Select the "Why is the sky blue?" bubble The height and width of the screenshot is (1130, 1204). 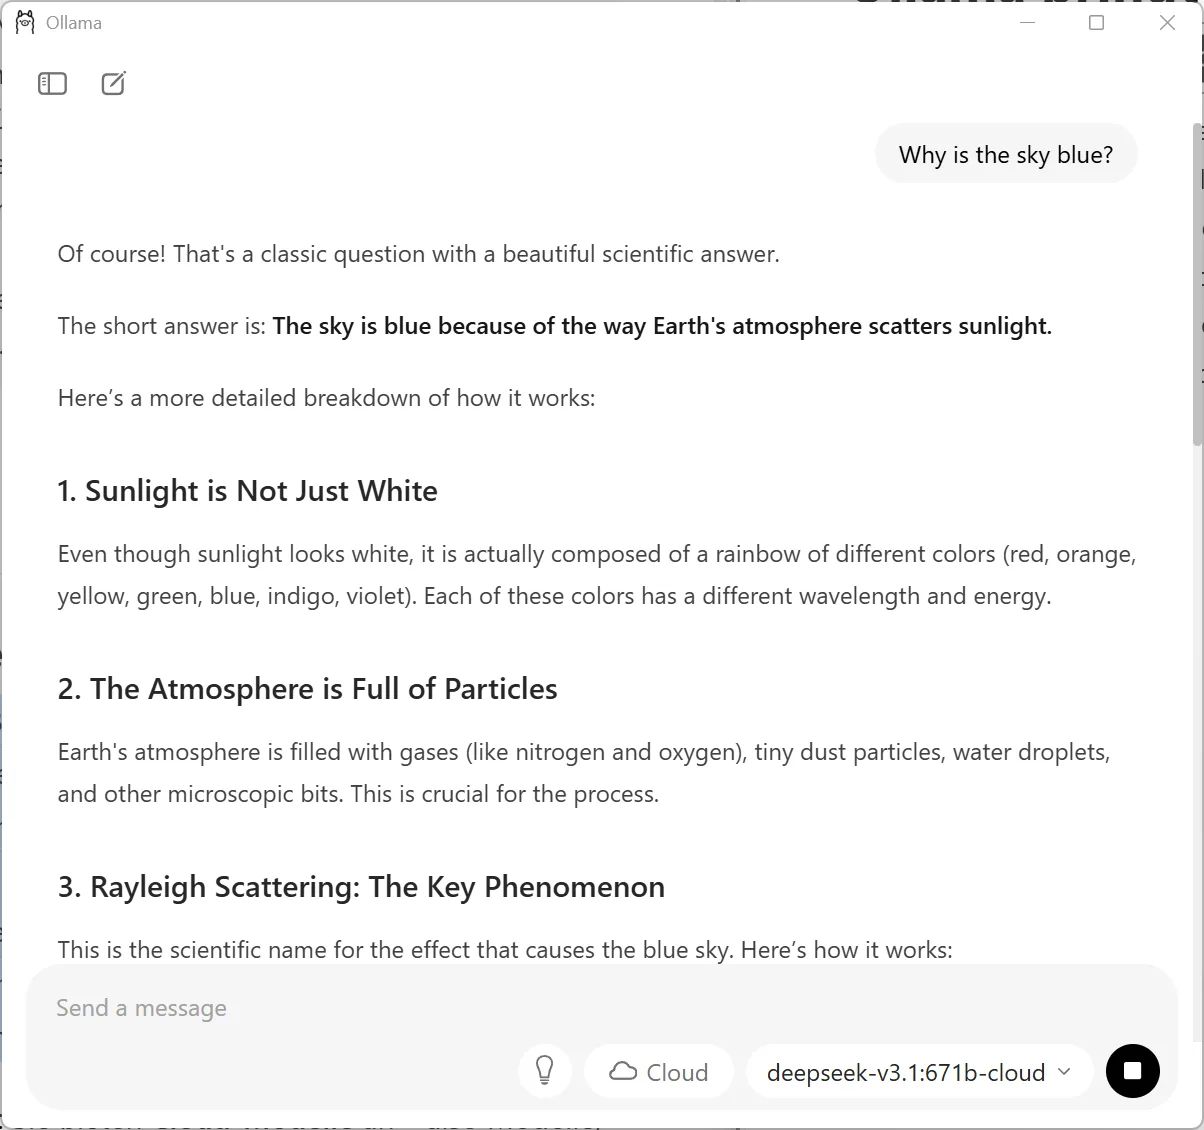tap(1006, 154)
